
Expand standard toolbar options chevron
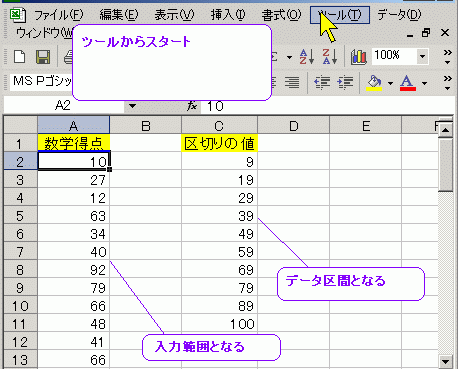click(448, 57)
